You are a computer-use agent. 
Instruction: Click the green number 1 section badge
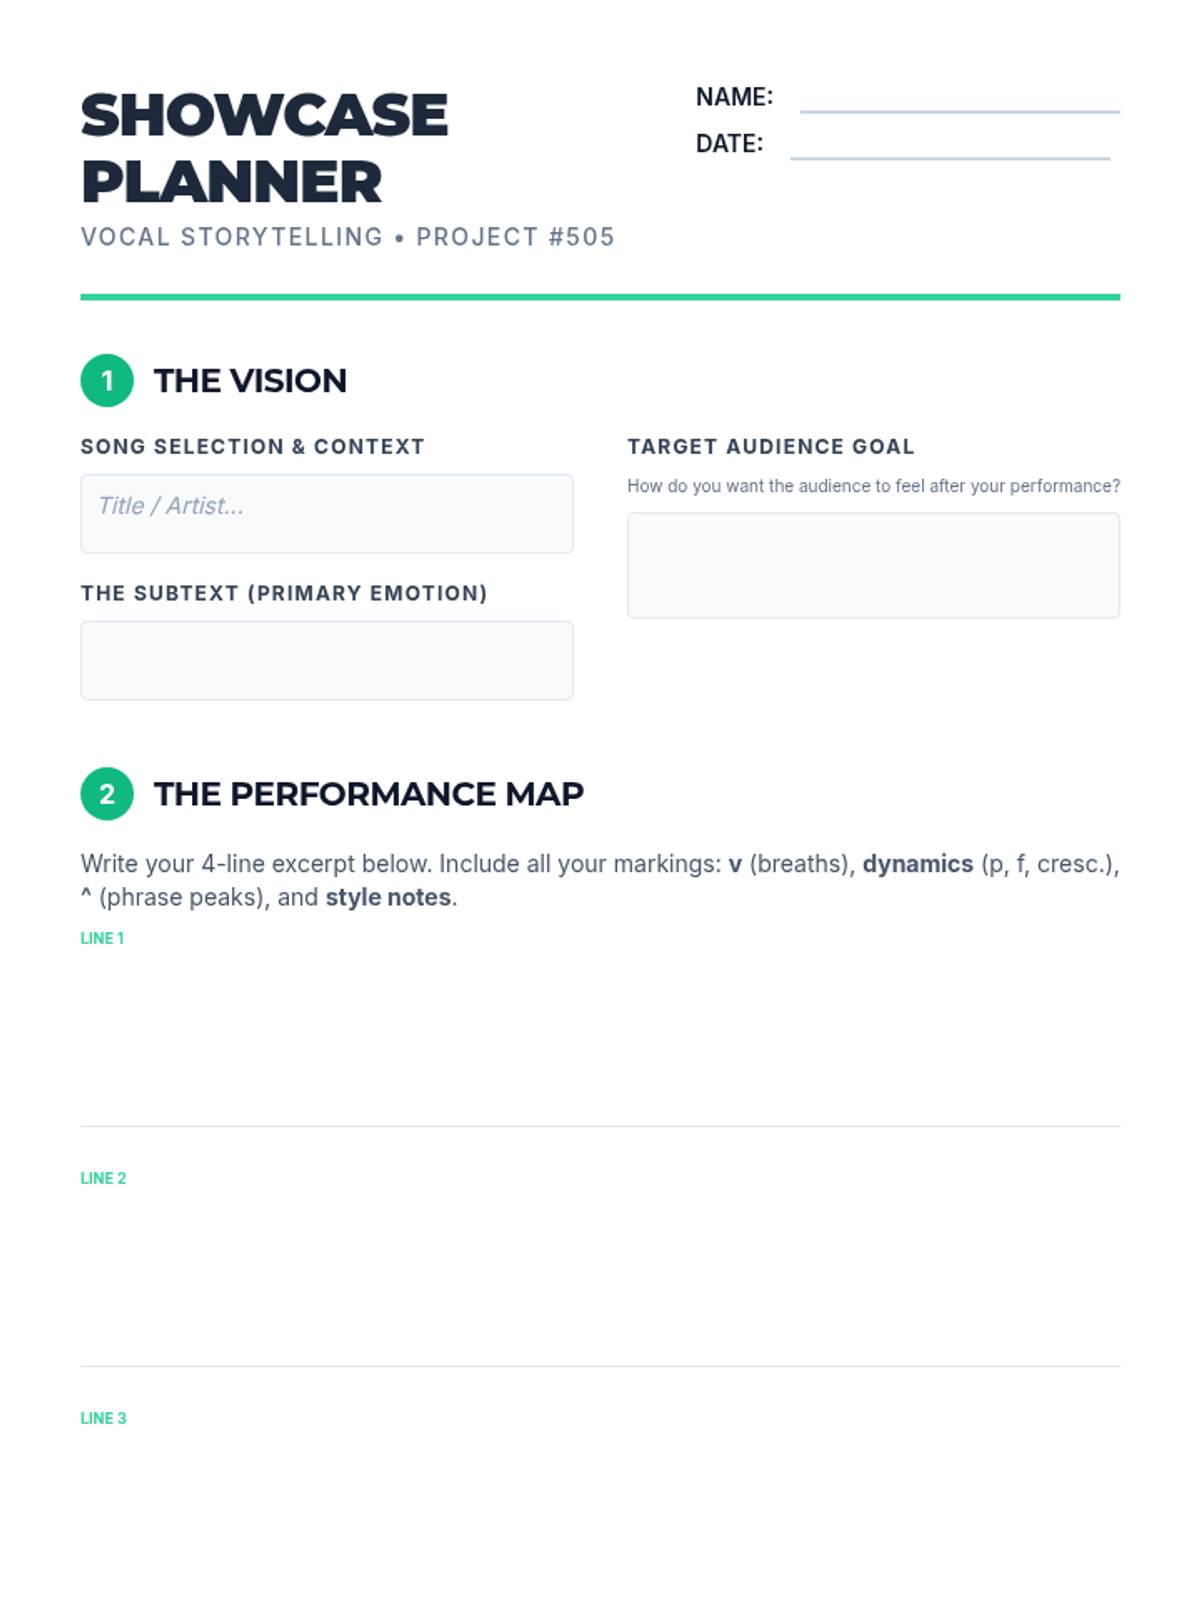107,381
